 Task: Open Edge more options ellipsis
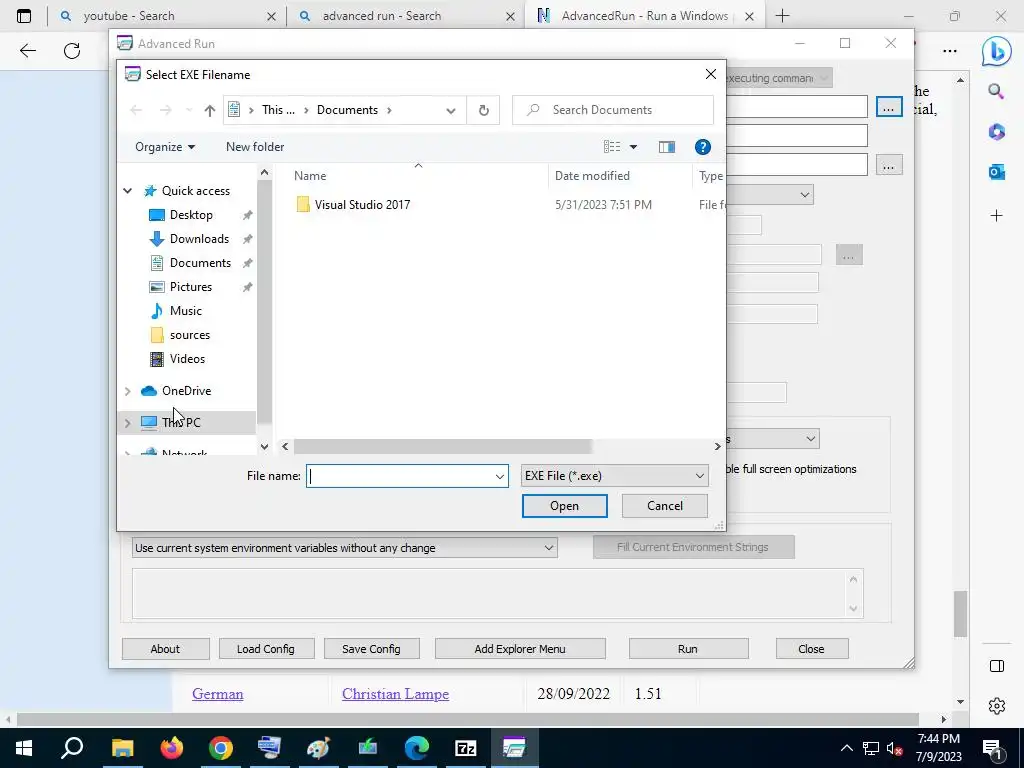tap(950, 50)
